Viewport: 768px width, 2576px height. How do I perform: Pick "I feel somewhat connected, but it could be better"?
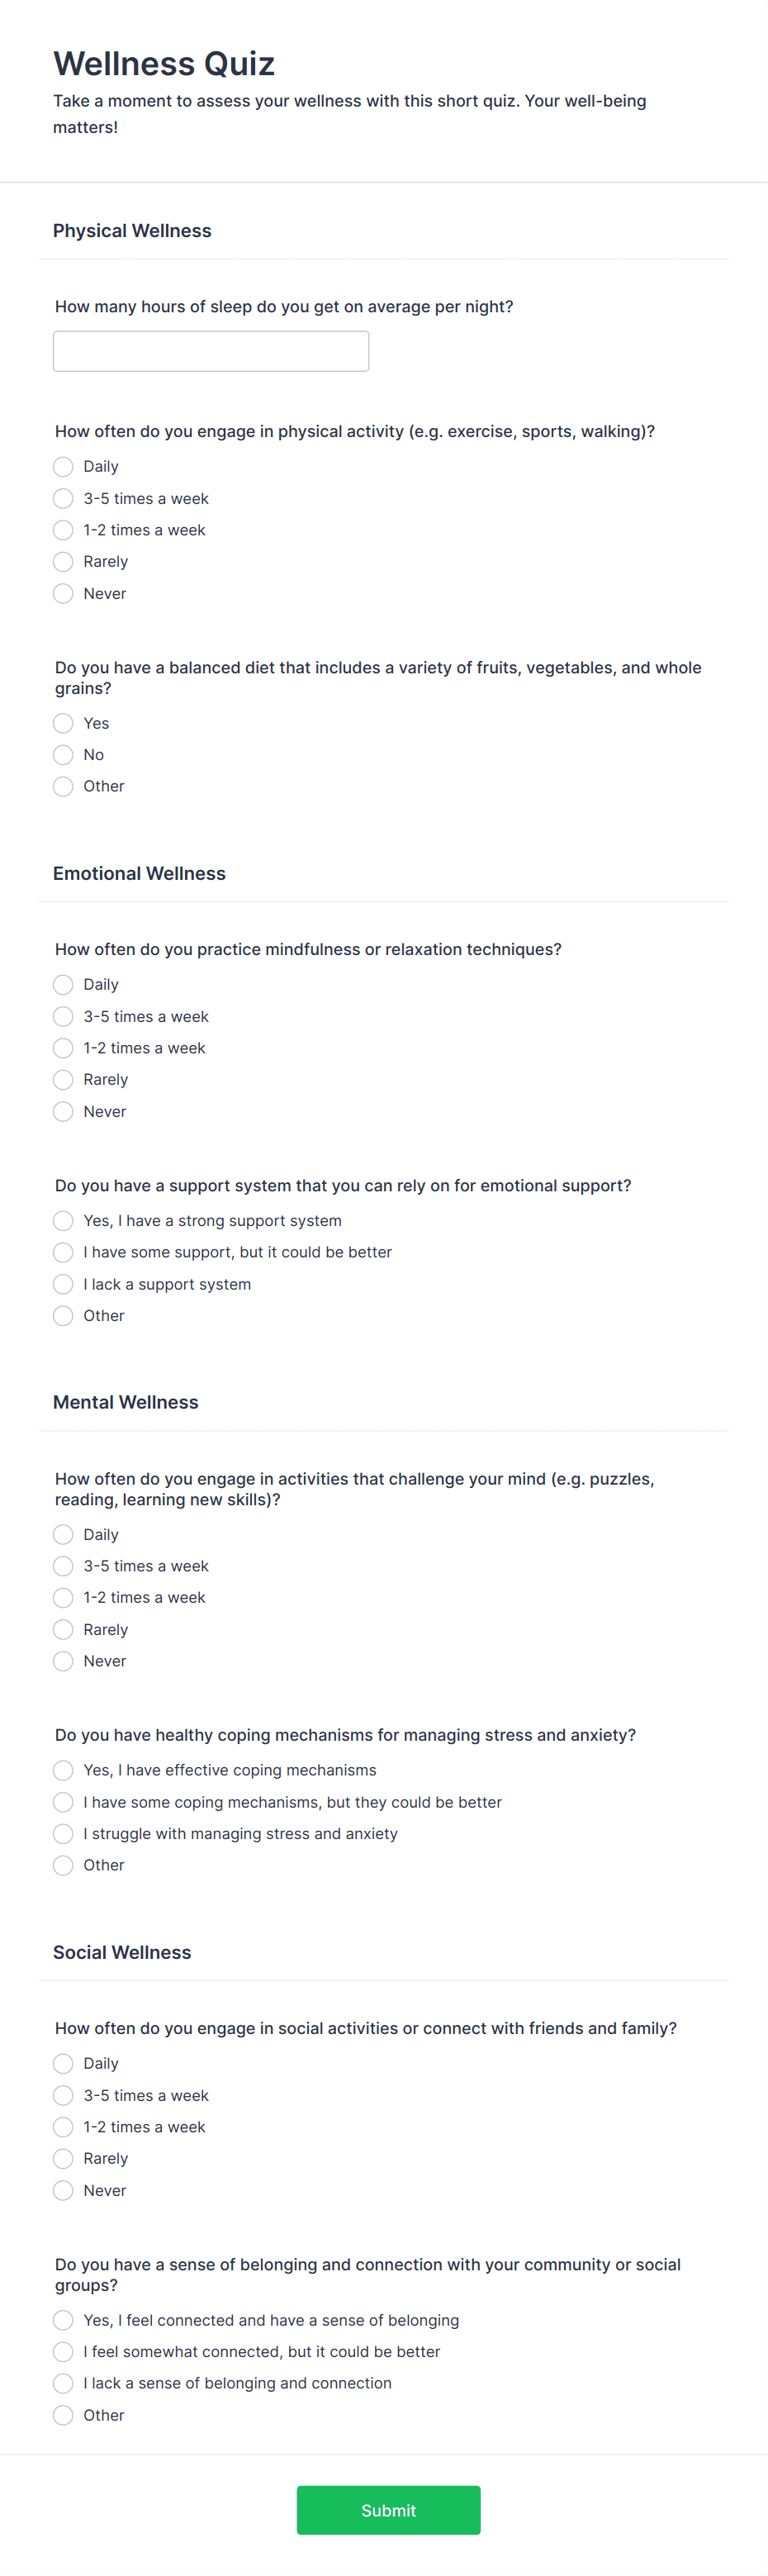pos(63,2352)
